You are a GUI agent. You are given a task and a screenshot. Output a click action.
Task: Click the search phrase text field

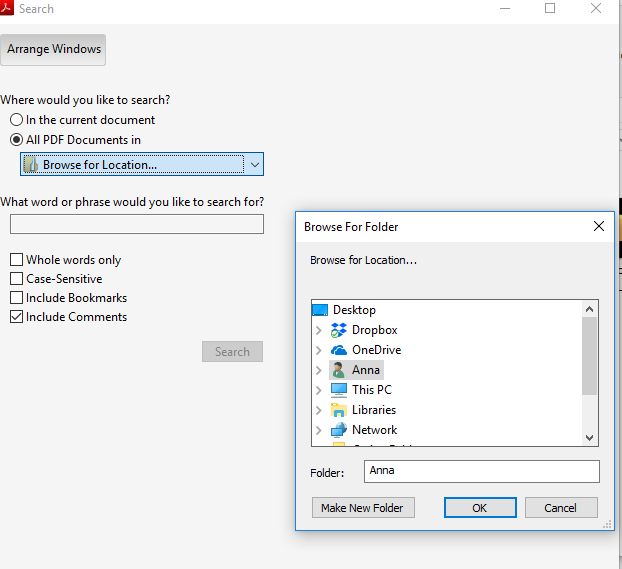tap(137, 224)
